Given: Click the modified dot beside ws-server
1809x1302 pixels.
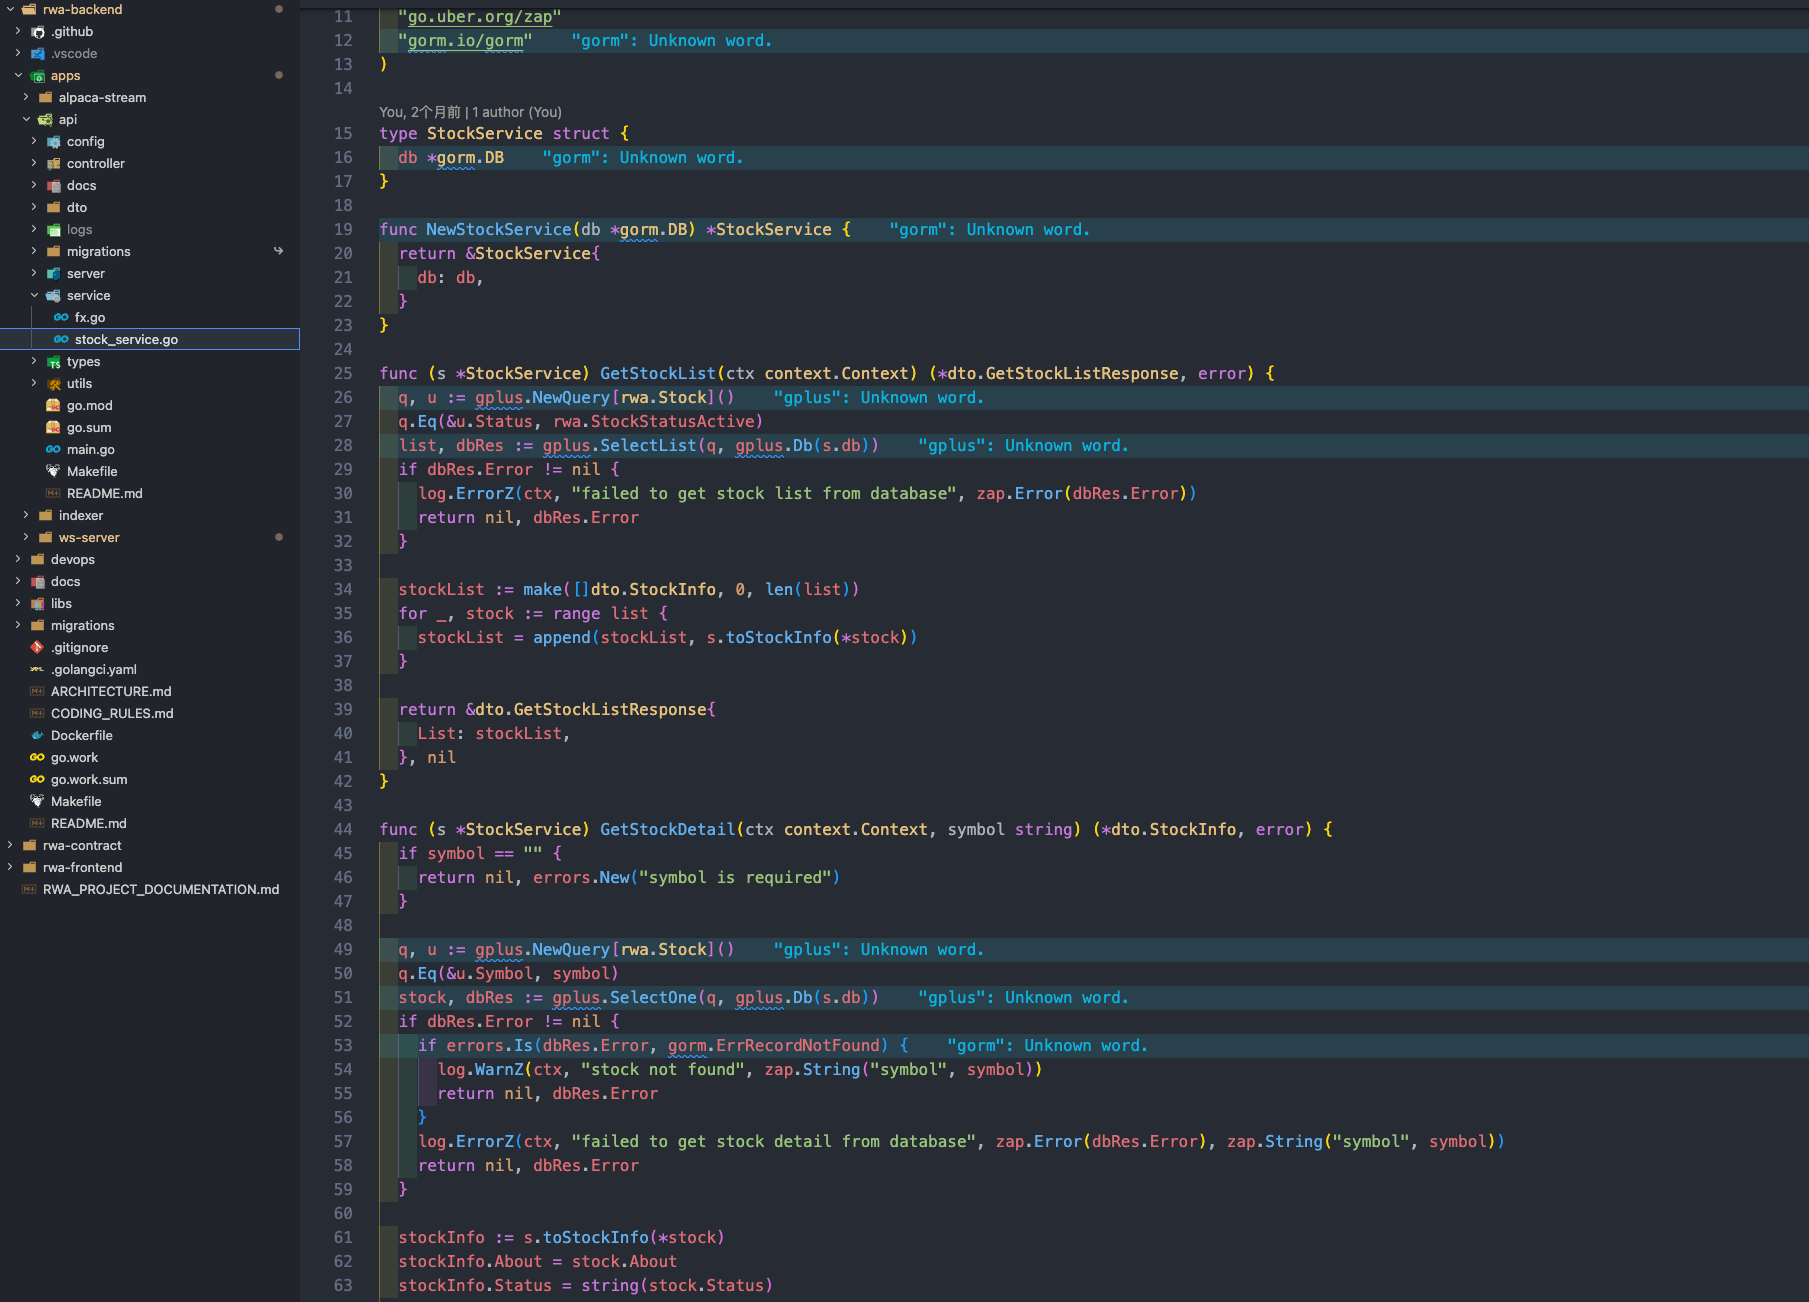Looking at the screenshot, I should 279,537.
